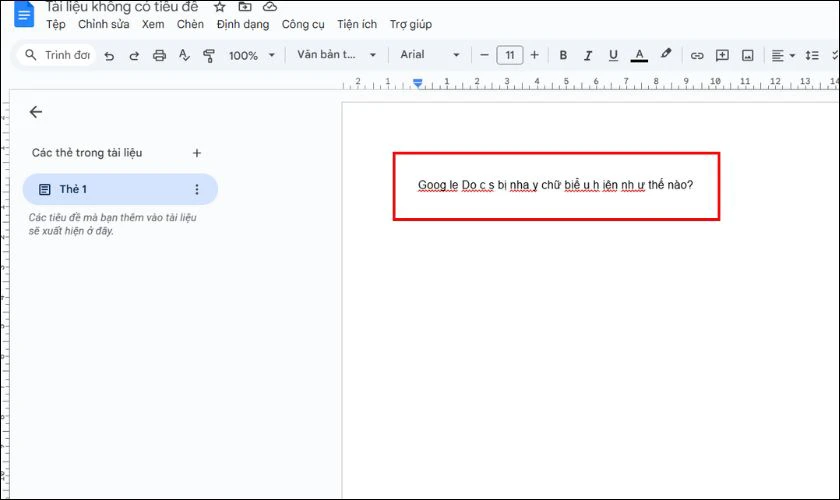Open the Tiện ích menu
Screen dimensions: 840x500
click(x=357, y=24)
